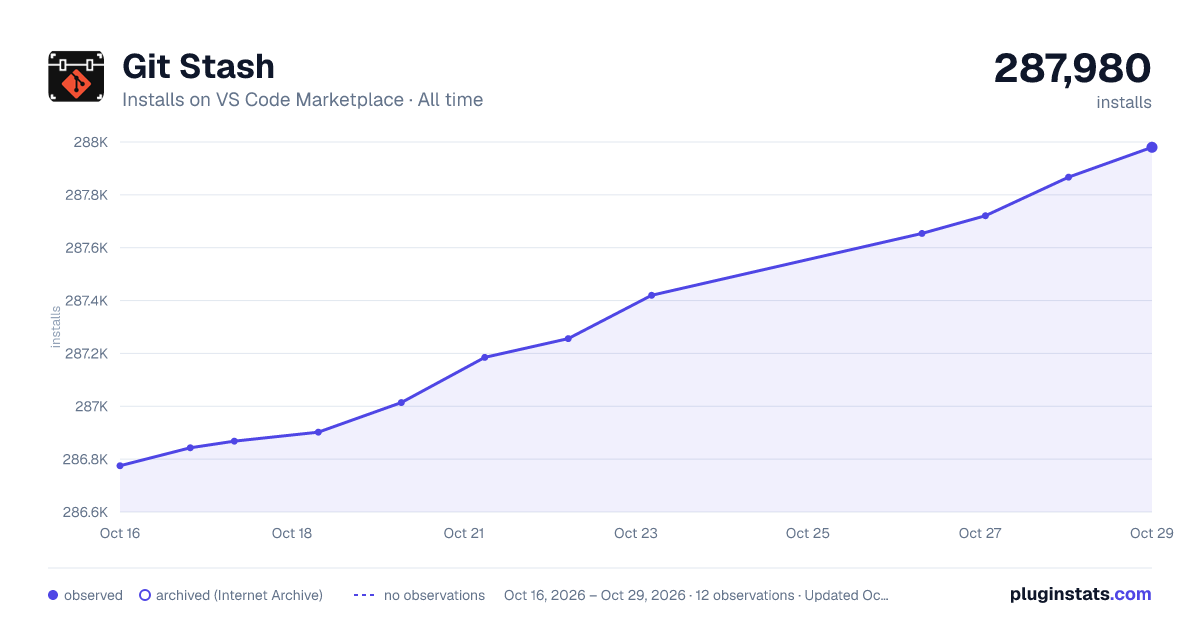Click the no observations legend label

coord(434,595)
